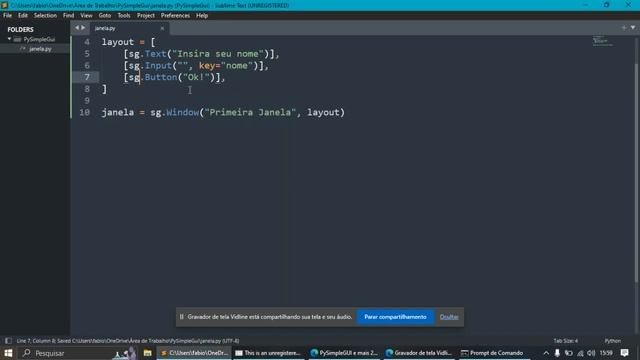Select janela.py in the sidebar
Viewport: 640px width, 360px height.
click(x=40, y=49)
